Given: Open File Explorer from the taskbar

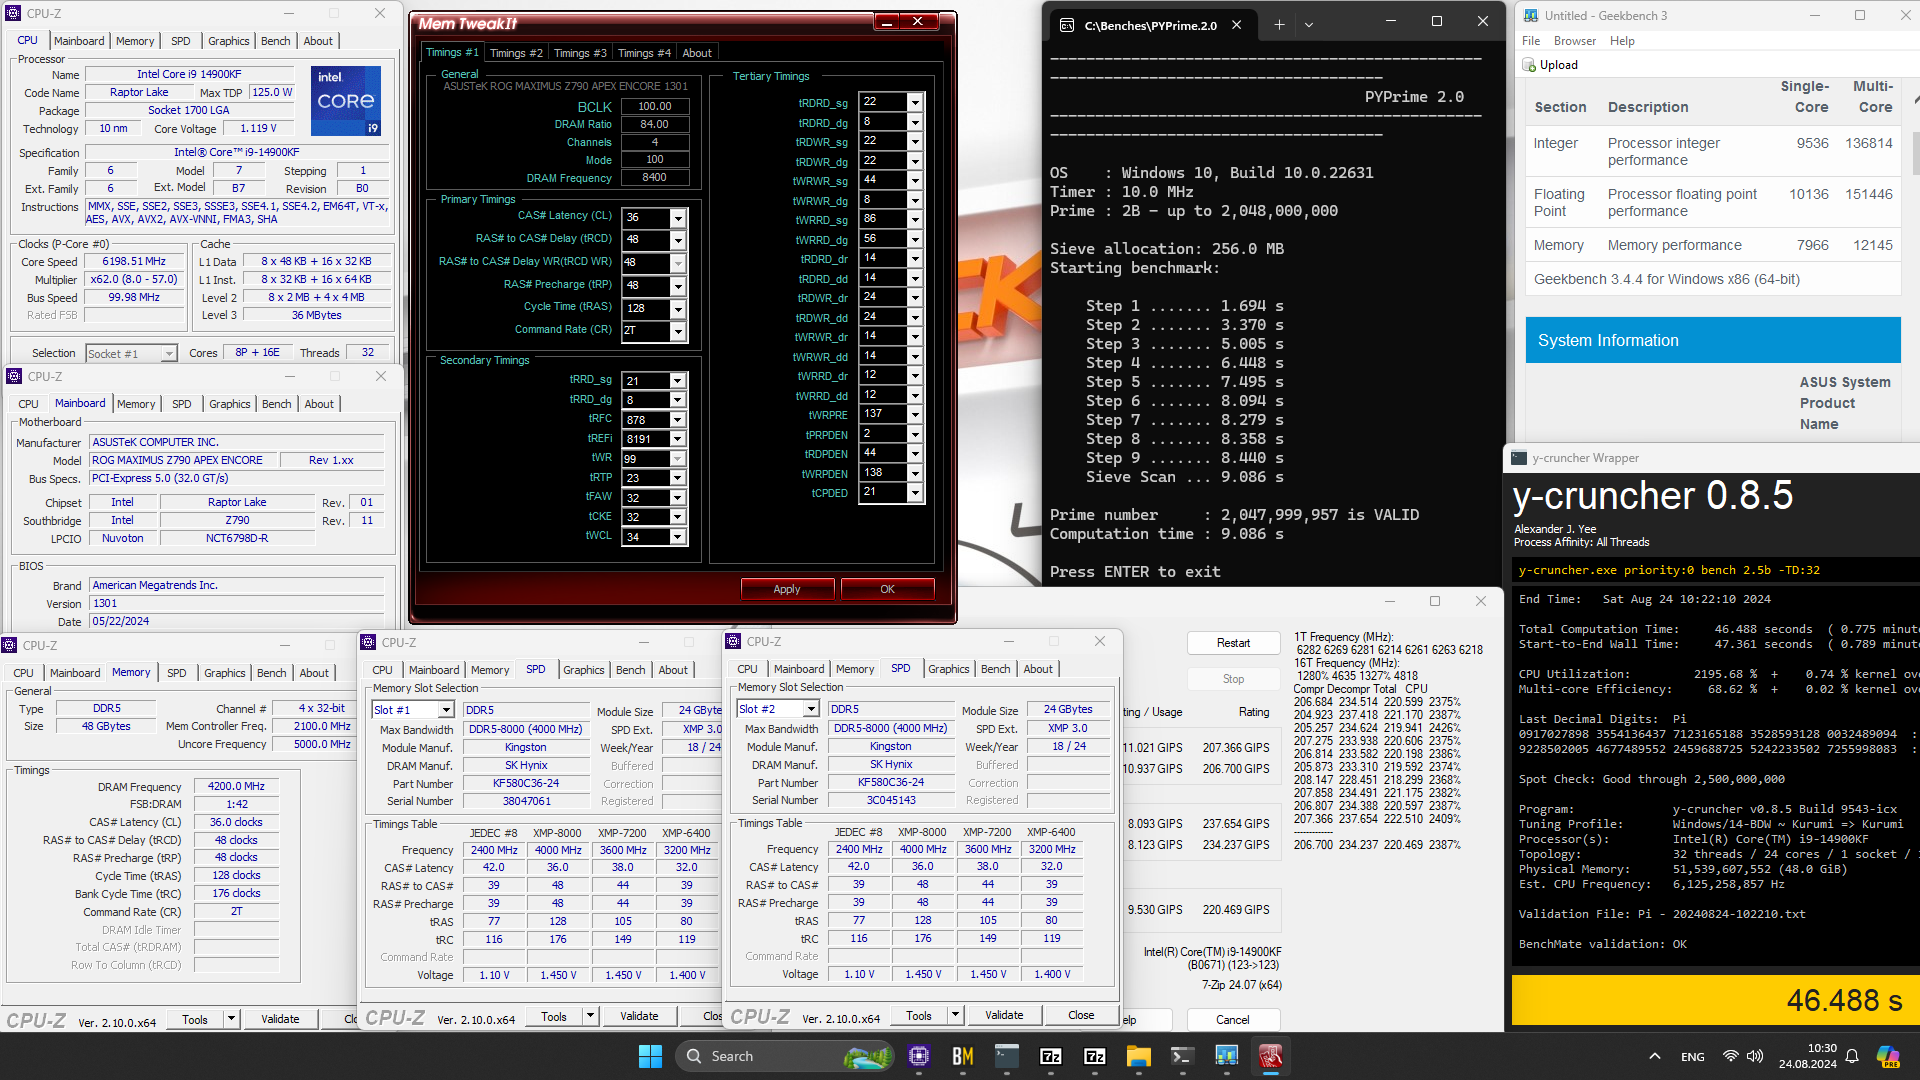Looking at the screenshot, I should pos(1138,1056).
